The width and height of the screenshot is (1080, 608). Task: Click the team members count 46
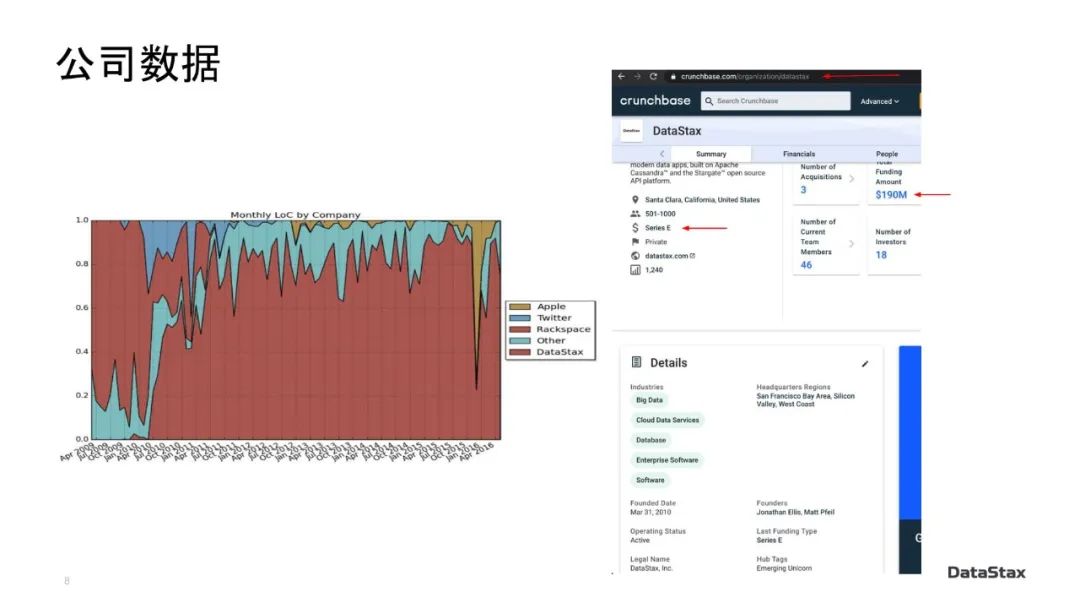(806, 265)
